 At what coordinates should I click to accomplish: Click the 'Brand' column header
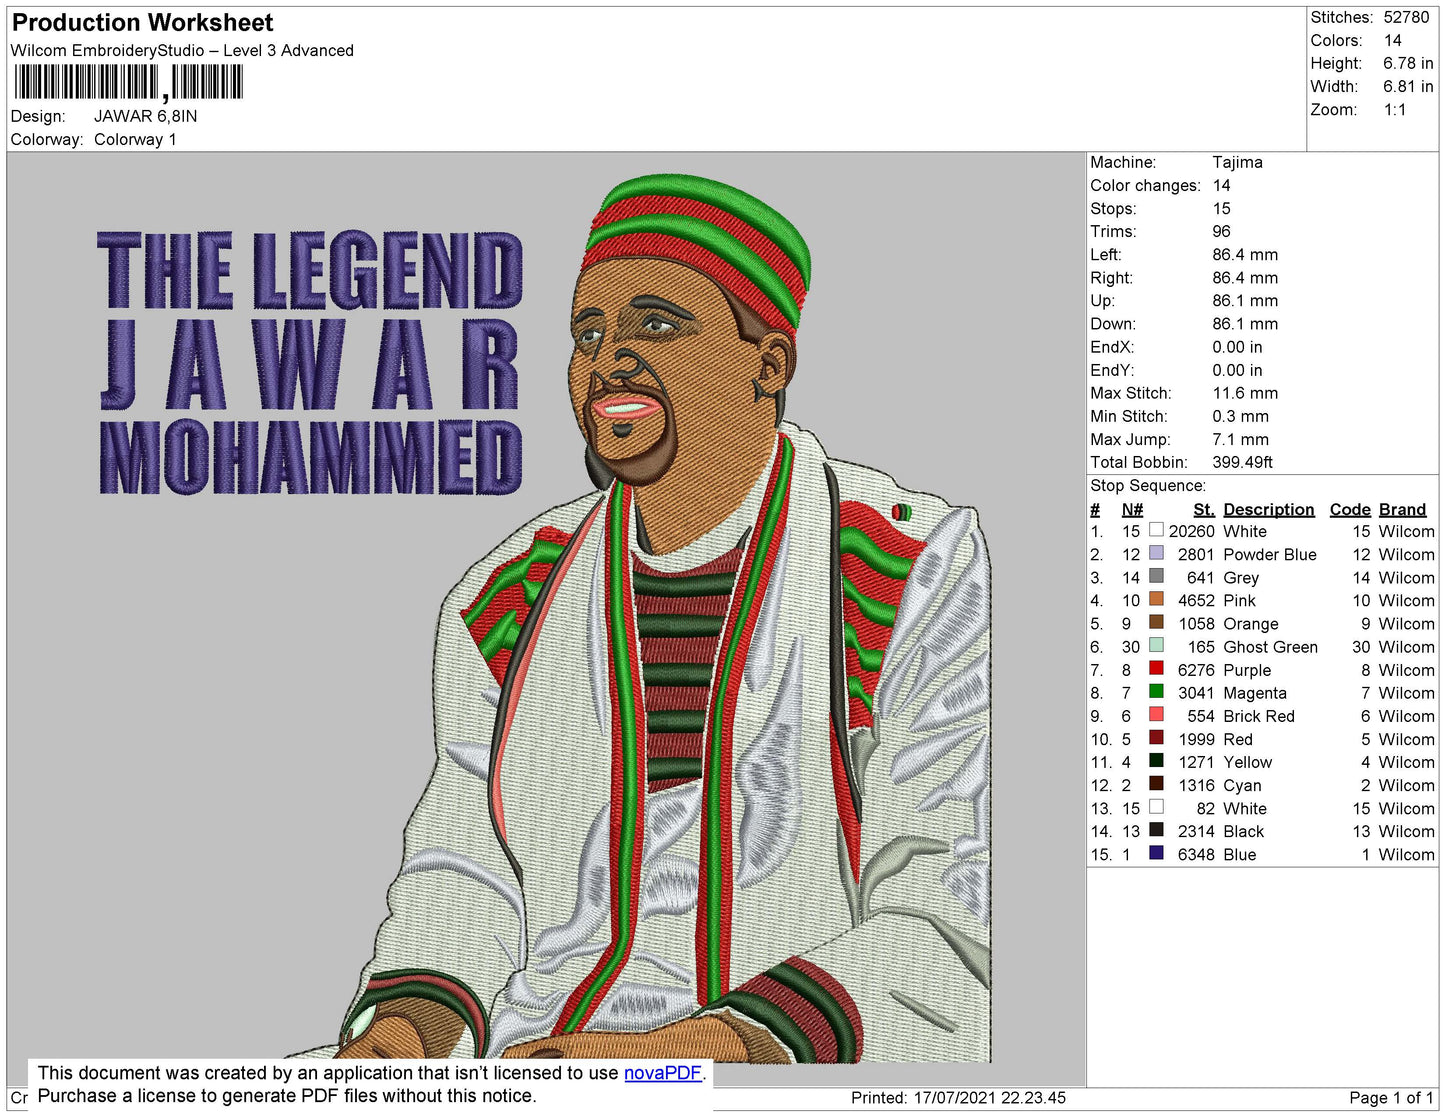(x=1402, y=509)
